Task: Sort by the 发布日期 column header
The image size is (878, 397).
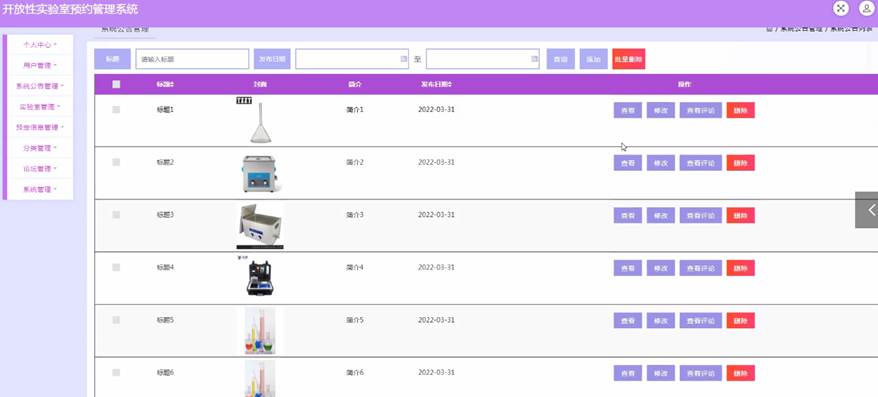Action: pos(436,85)
